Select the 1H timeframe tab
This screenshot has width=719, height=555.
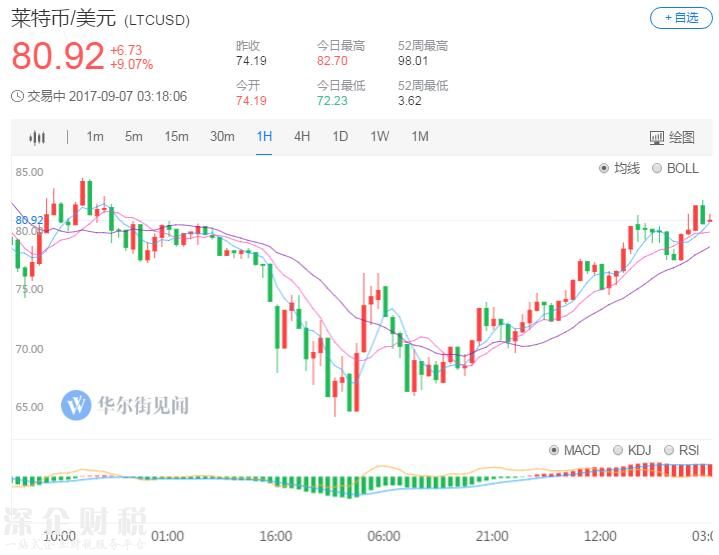[x=264, y=137]
